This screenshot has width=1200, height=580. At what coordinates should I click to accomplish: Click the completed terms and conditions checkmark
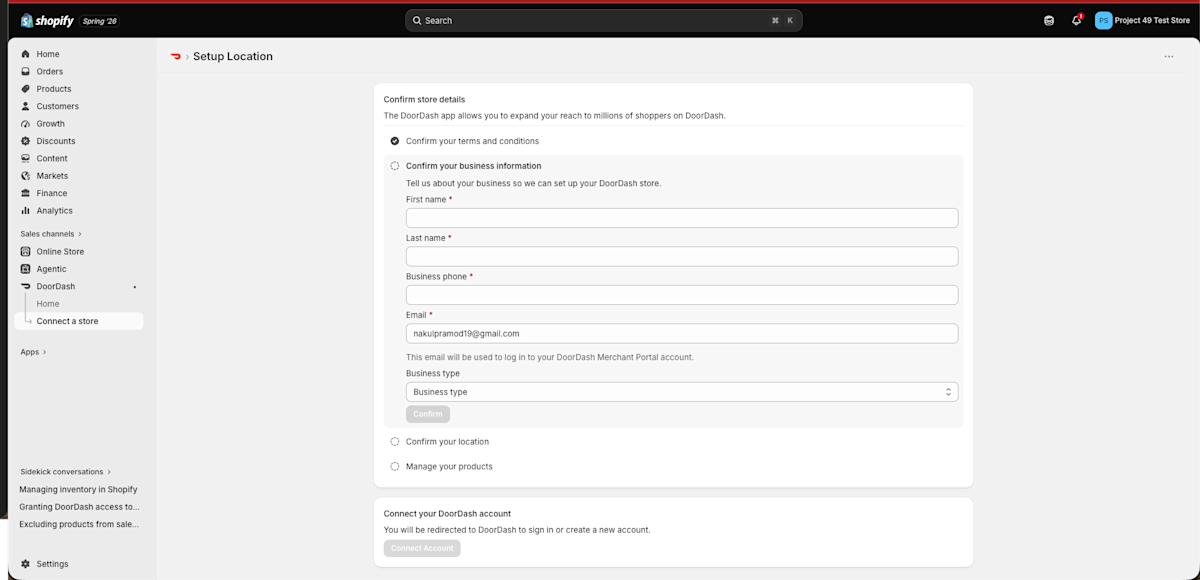[395, 141]
